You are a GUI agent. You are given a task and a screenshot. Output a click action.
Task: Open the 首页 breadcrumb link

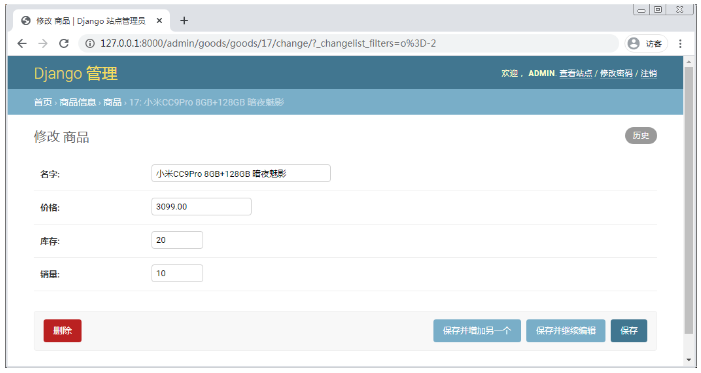43,102
